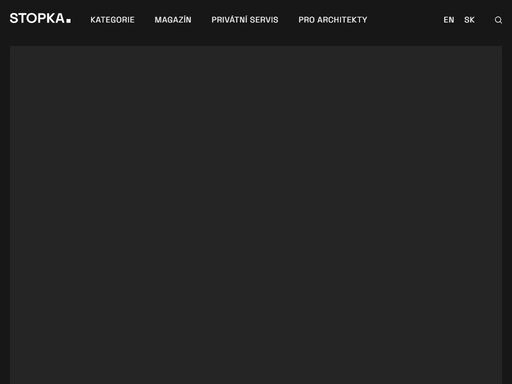
Task: Go to the MAGAZÍN section
Action: tap(173, 20)
